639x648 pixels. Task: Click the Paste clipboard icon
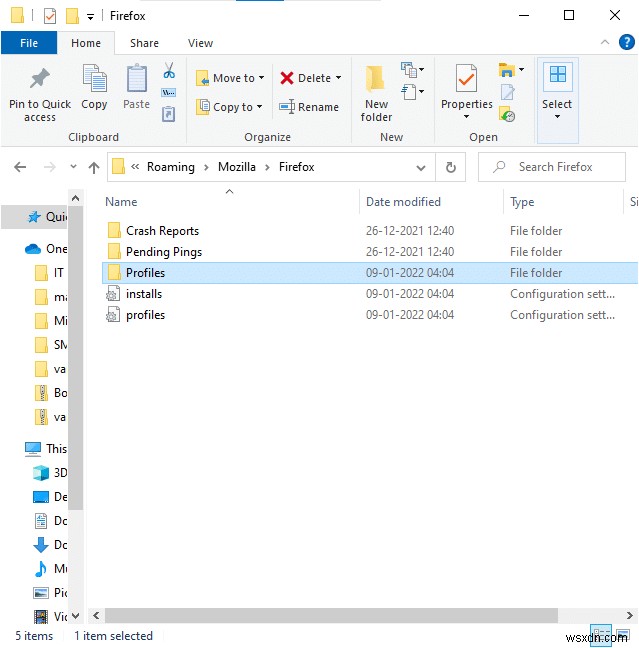[136, 78]
